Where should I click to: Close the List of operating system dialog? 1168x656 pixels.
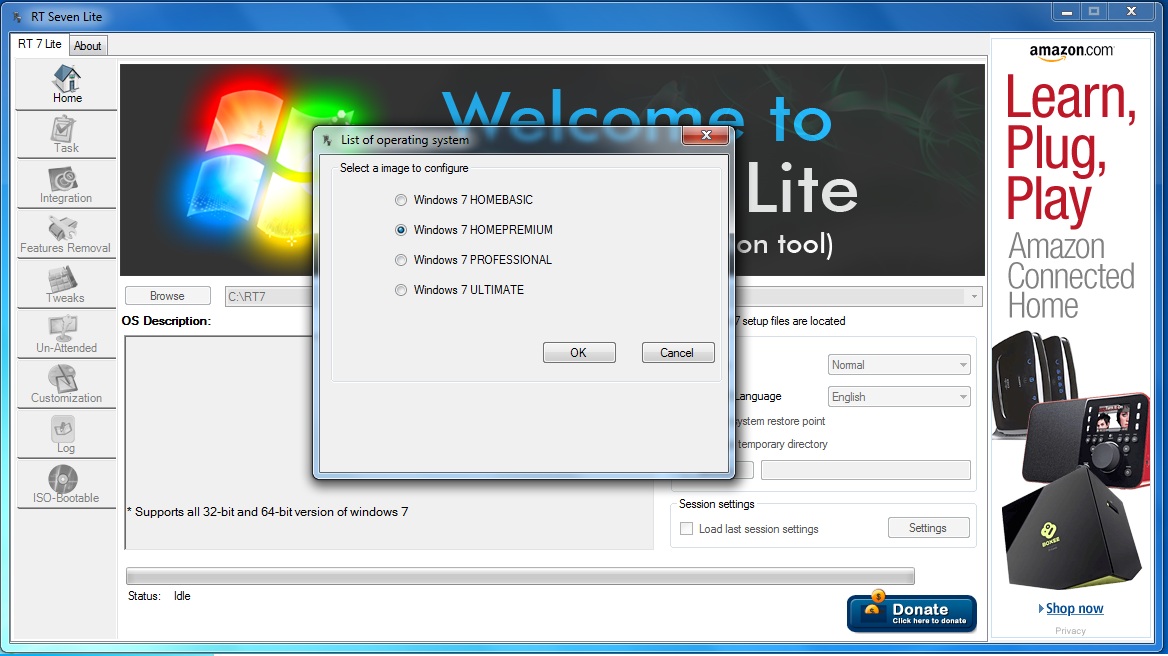pos(705,135)
